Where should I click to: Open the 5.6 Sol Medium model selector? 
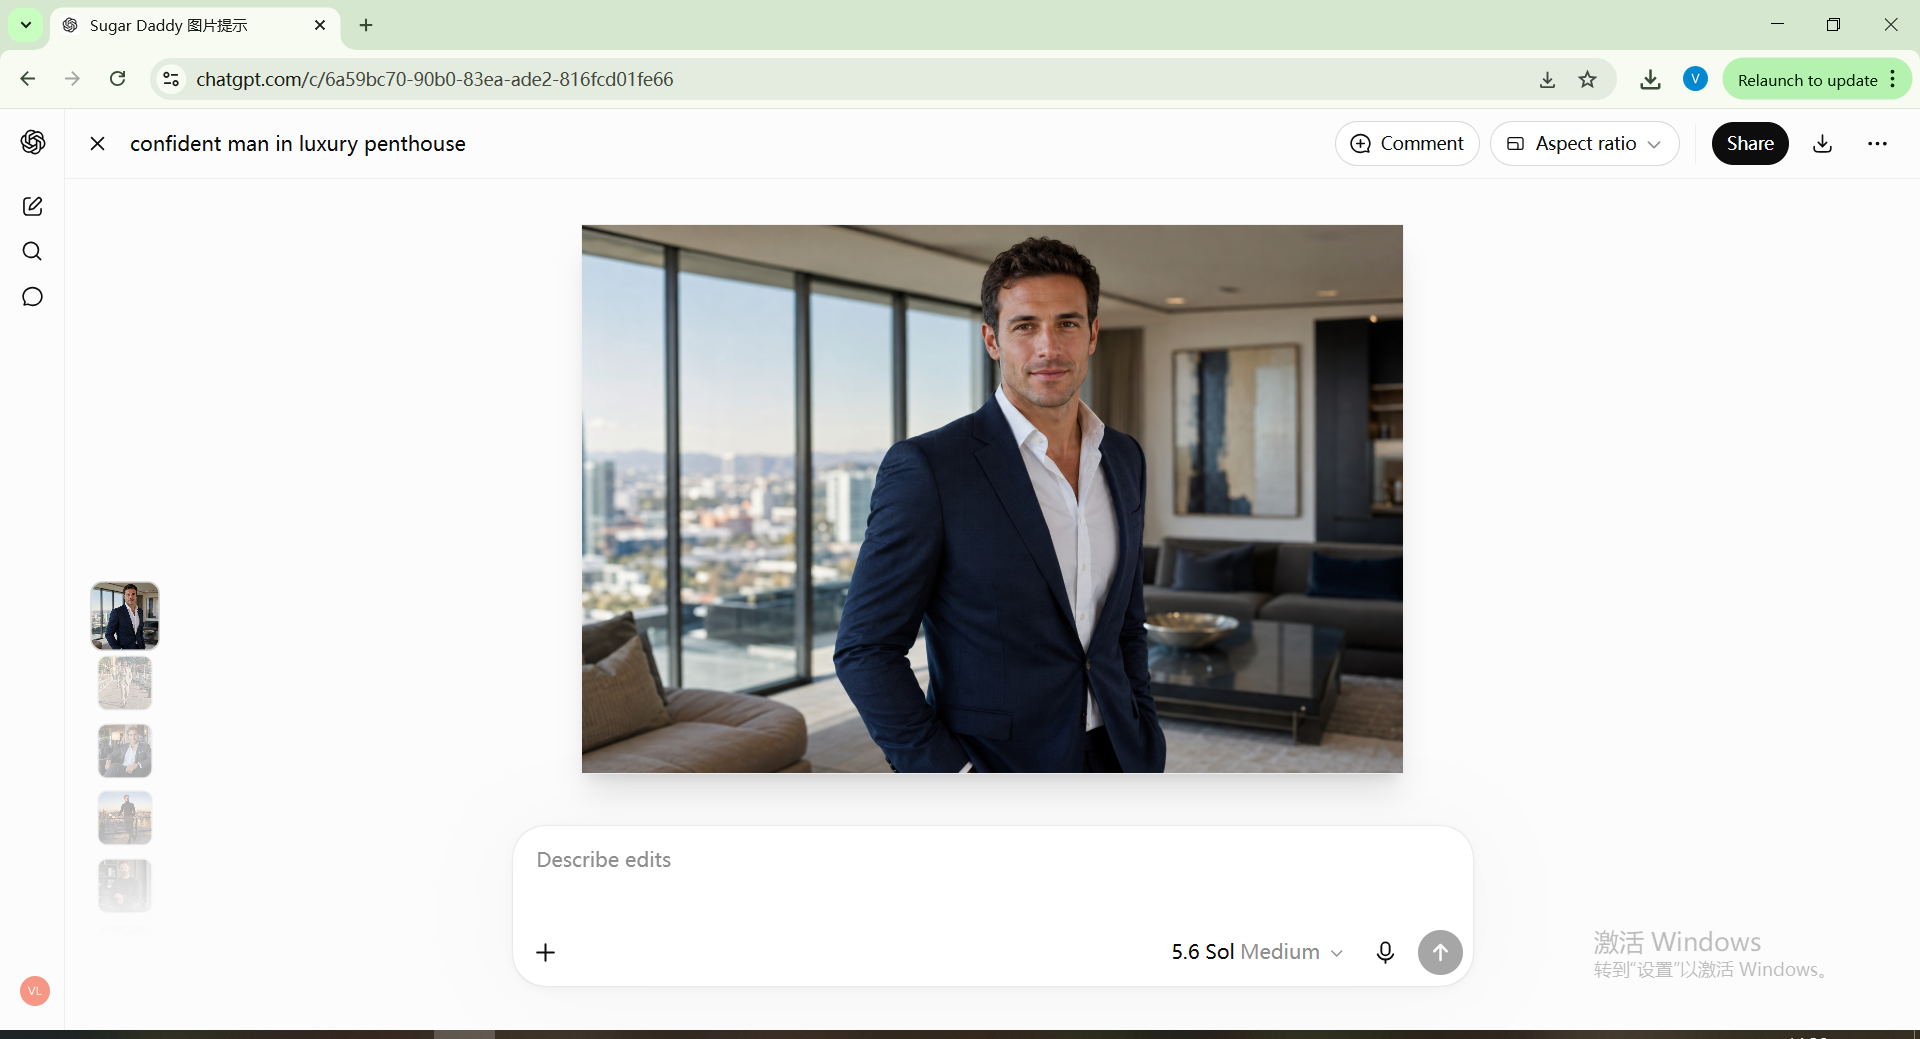(x=1257, y=952)
